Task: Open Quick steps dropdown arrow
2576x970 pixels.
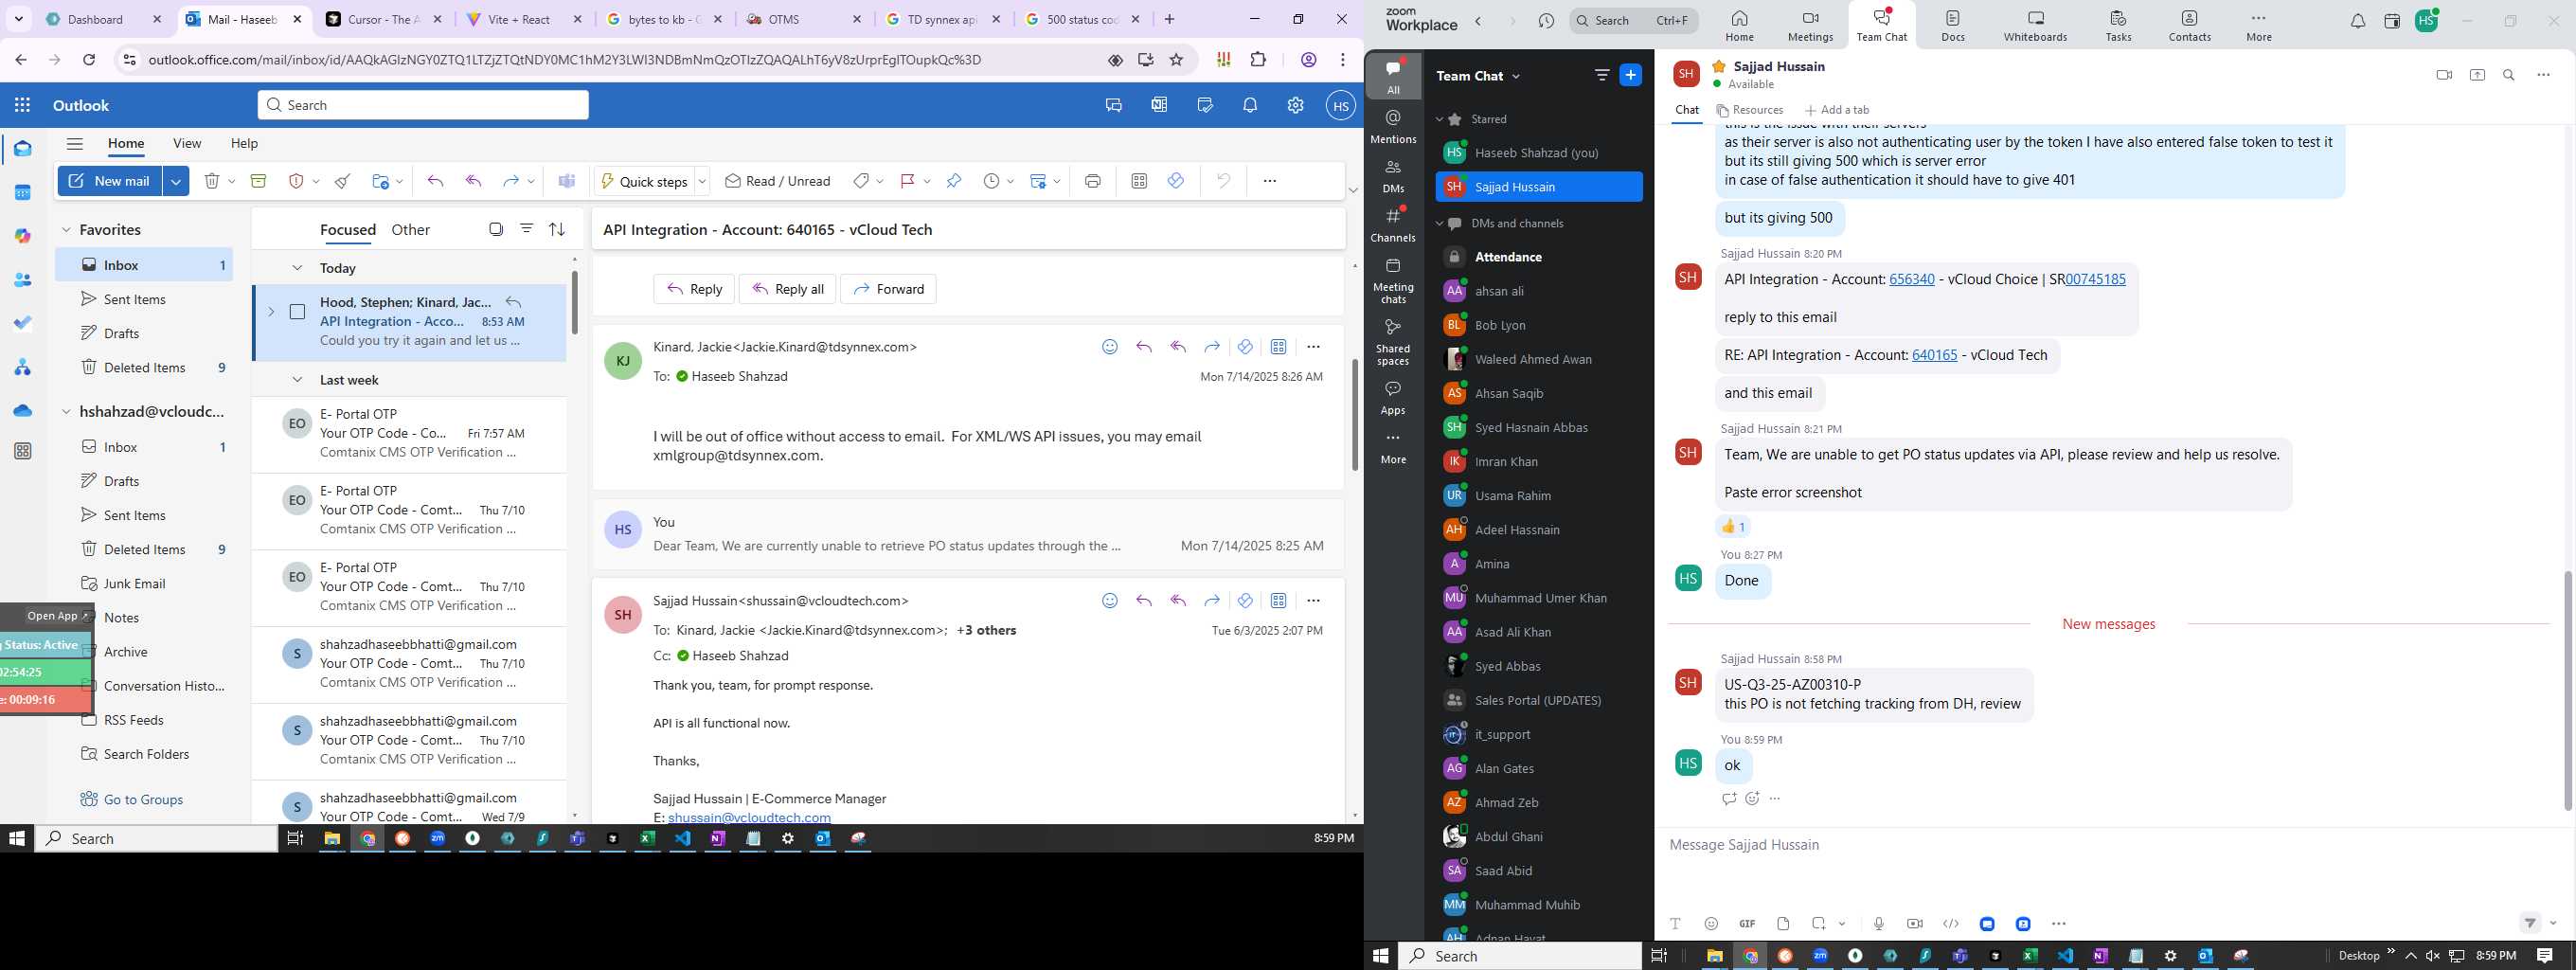Action: click(x=702, y=181)
